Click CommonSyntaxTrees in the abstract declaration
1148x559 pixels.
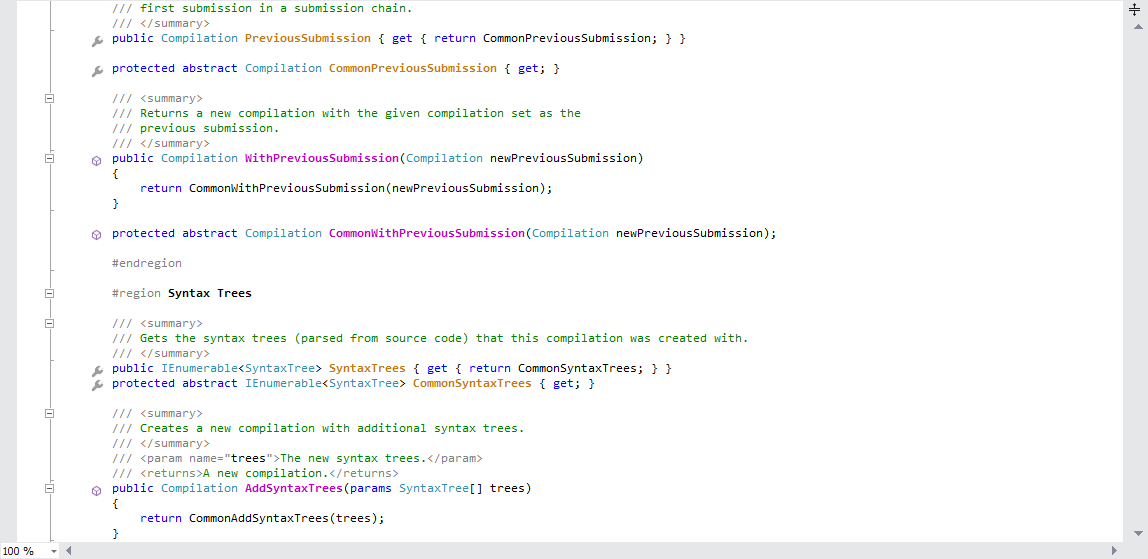coord(472,383)
